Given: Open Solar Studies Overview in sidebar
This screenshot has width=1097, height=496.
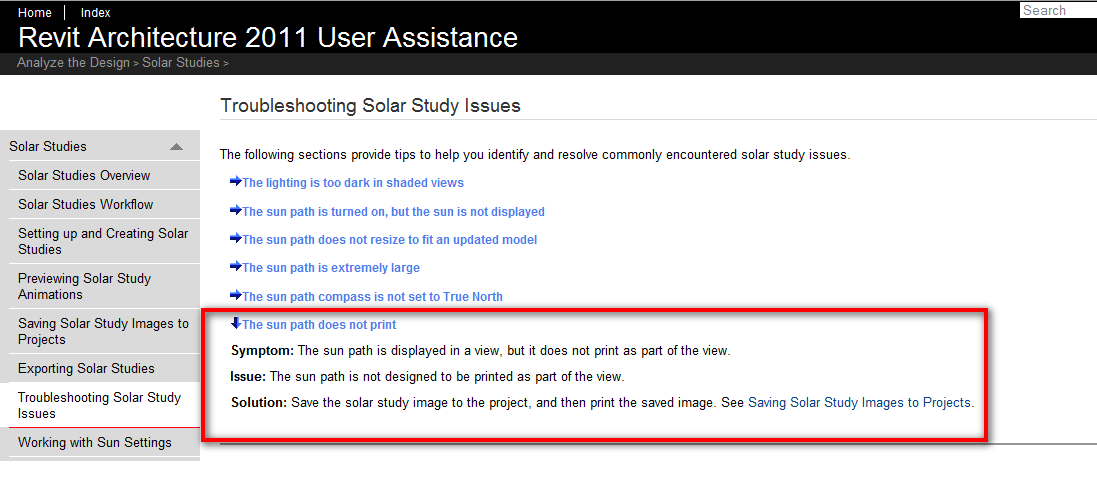Looking at the screenshot, I should tap(84, 176).
